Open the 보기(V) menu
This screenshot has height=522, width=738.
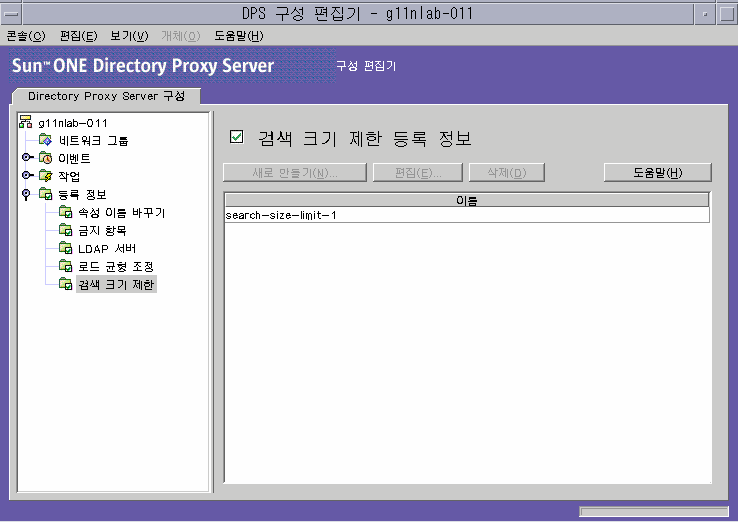tap(129, 36)
